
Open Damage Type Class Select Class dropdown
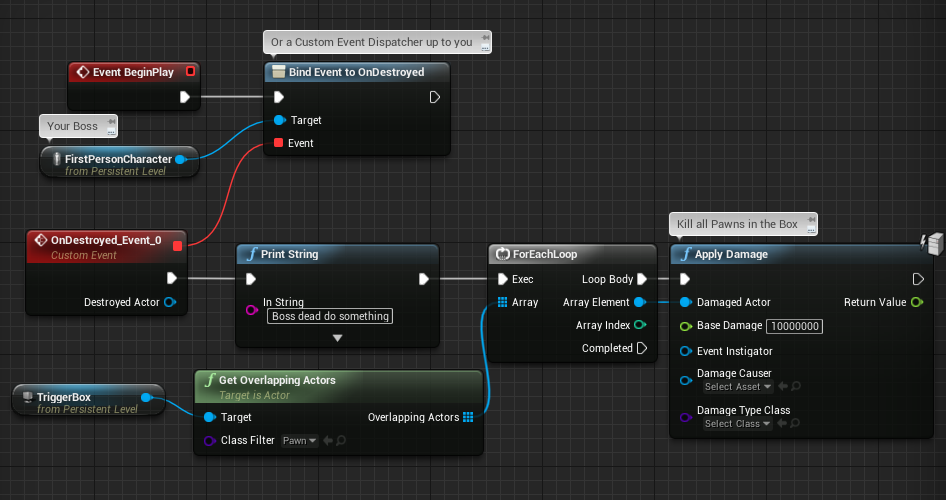click(x=738, y=423)
